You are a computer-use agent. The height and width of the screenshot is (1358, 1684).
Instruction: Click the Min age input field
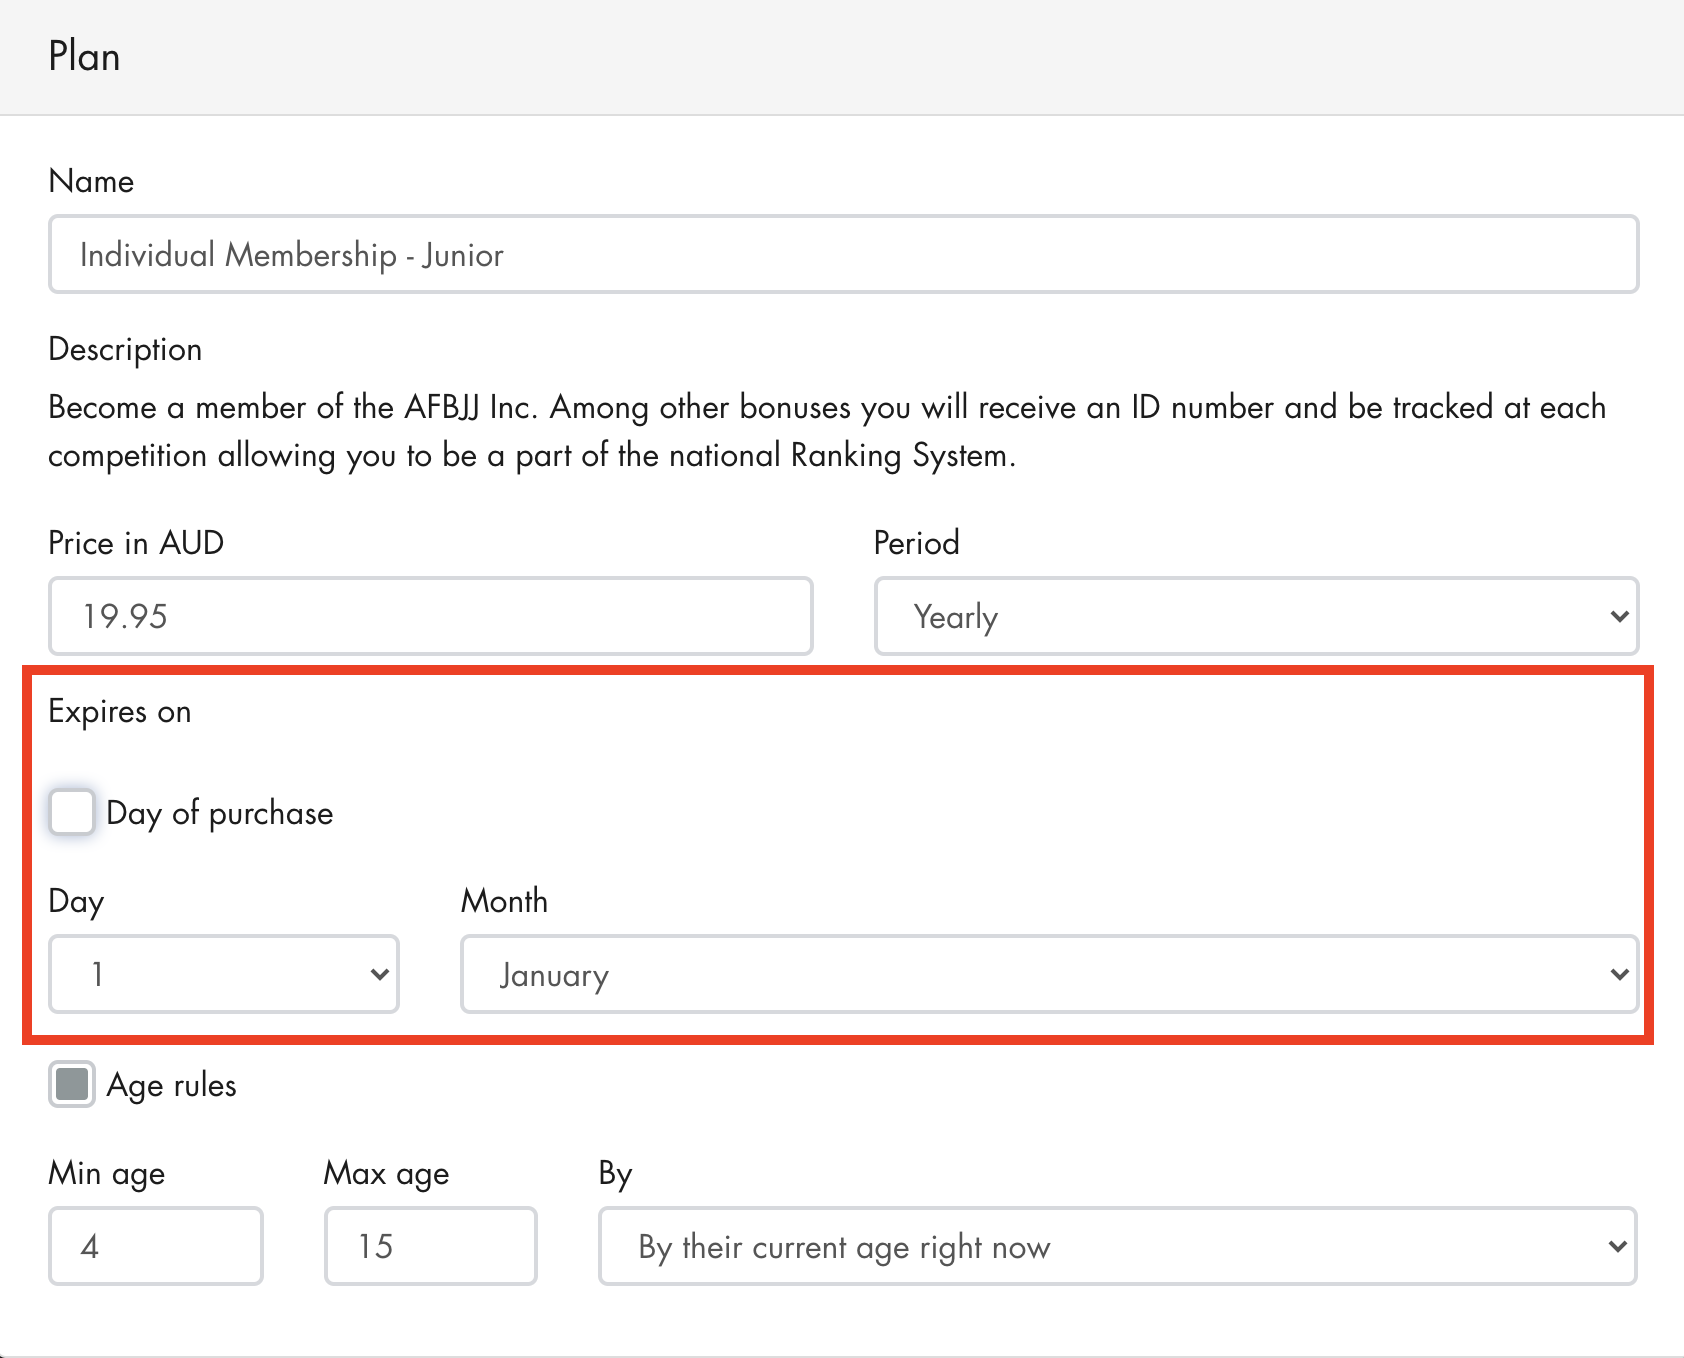pos(156,1246)
